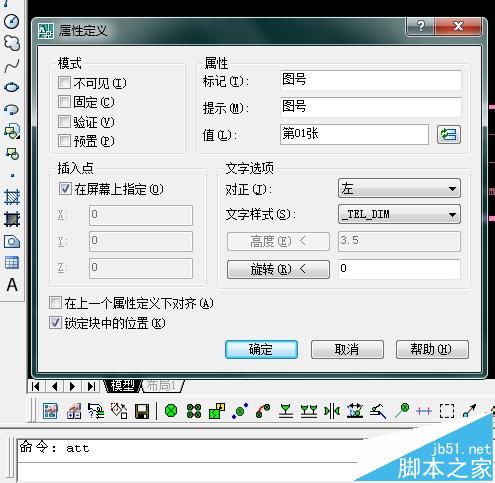
Task: Select the Spline curve tool
Action: [x=12, y=66]
